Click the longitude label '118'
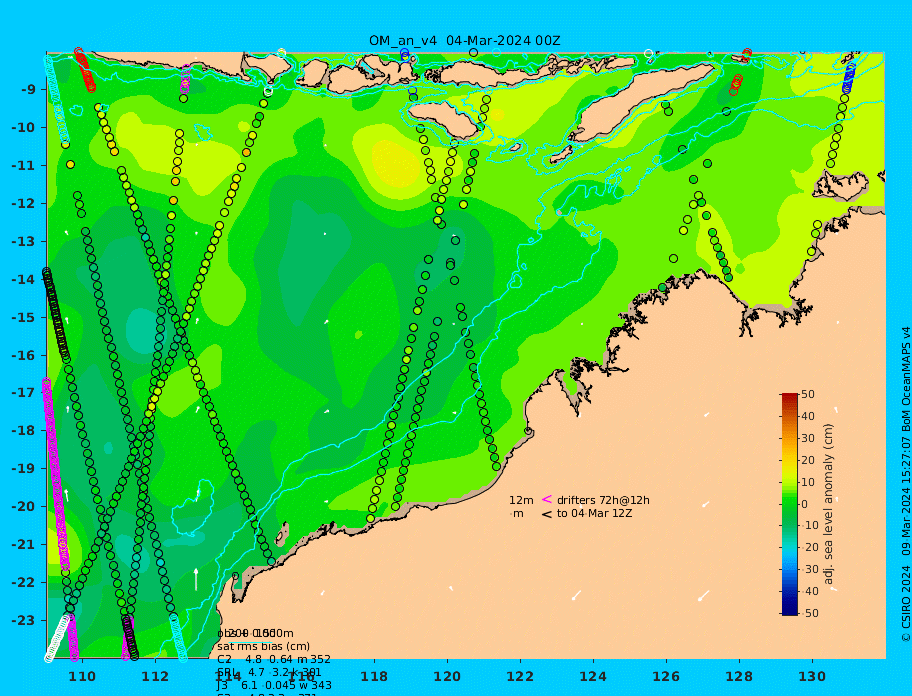 375,676
